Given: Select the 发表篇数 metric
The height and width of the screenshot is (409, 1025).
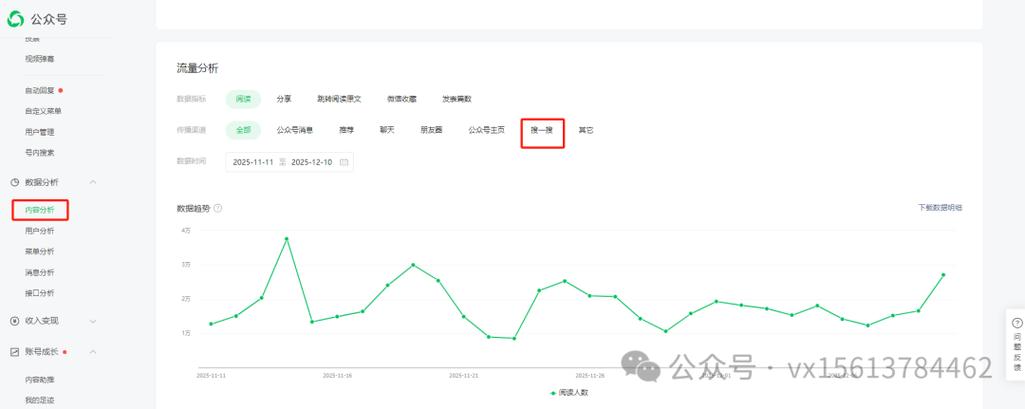Looking at the screenshot, I should (x=456, y=99).
